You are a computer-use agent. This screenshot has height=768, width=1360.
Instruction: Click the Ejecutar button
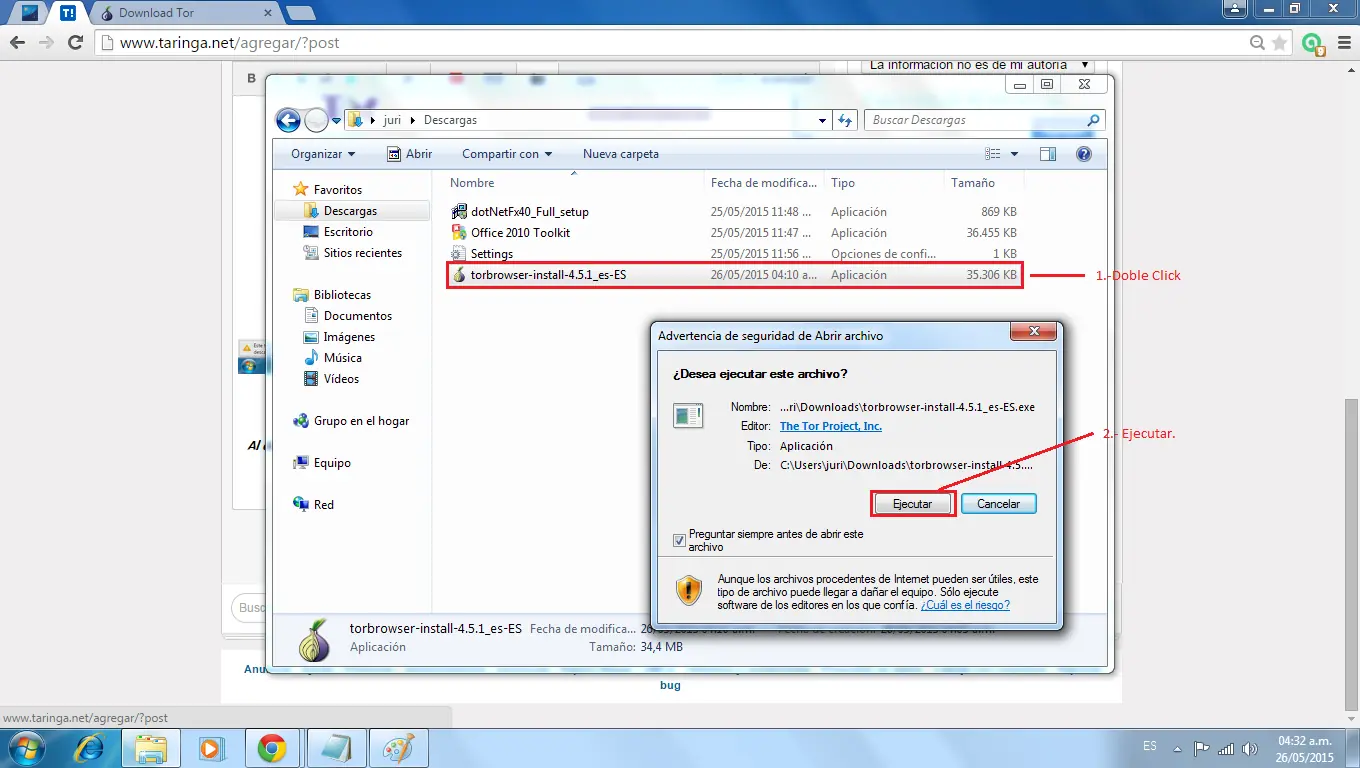click(912, 504)
